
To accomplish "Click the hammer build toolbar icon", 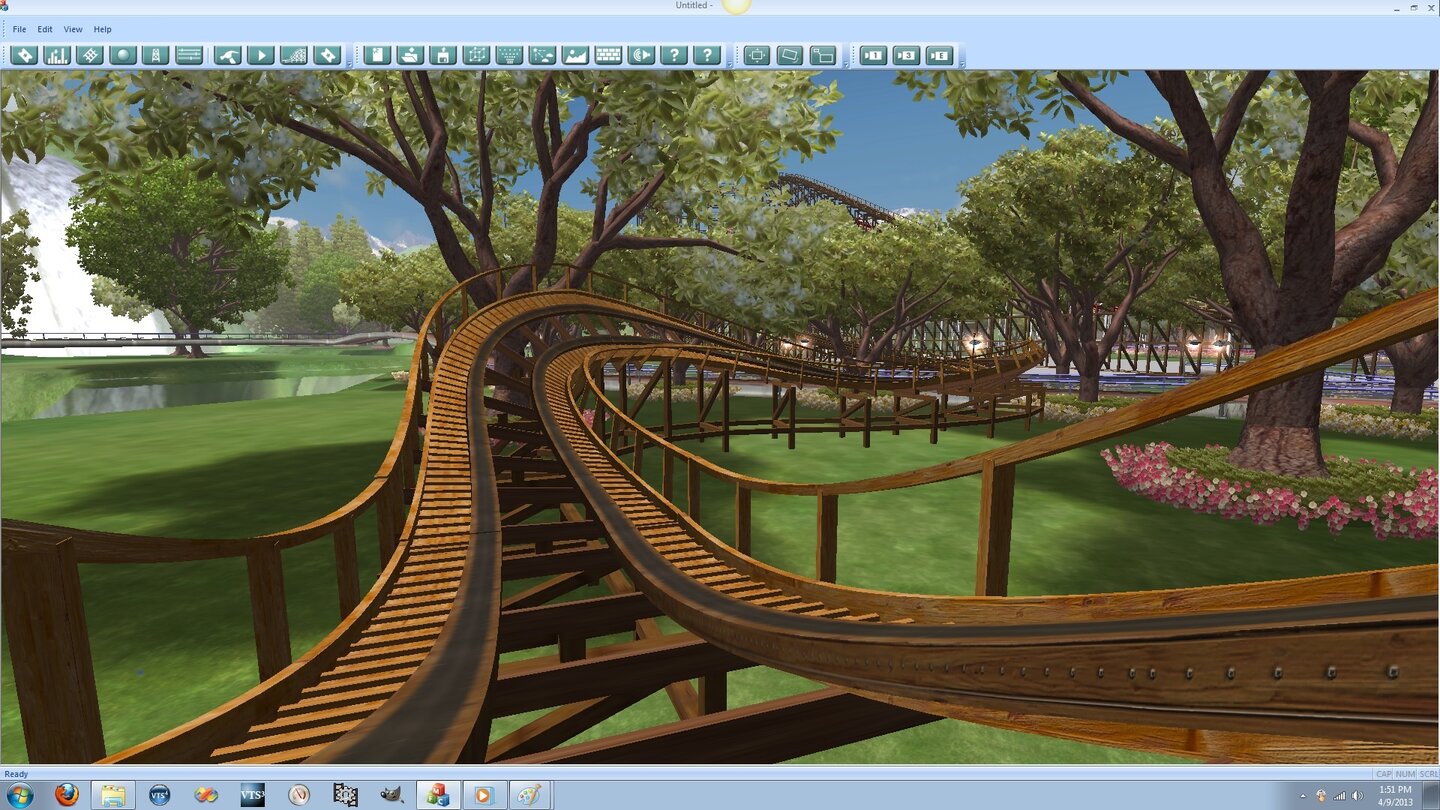I will coord(228,55).
